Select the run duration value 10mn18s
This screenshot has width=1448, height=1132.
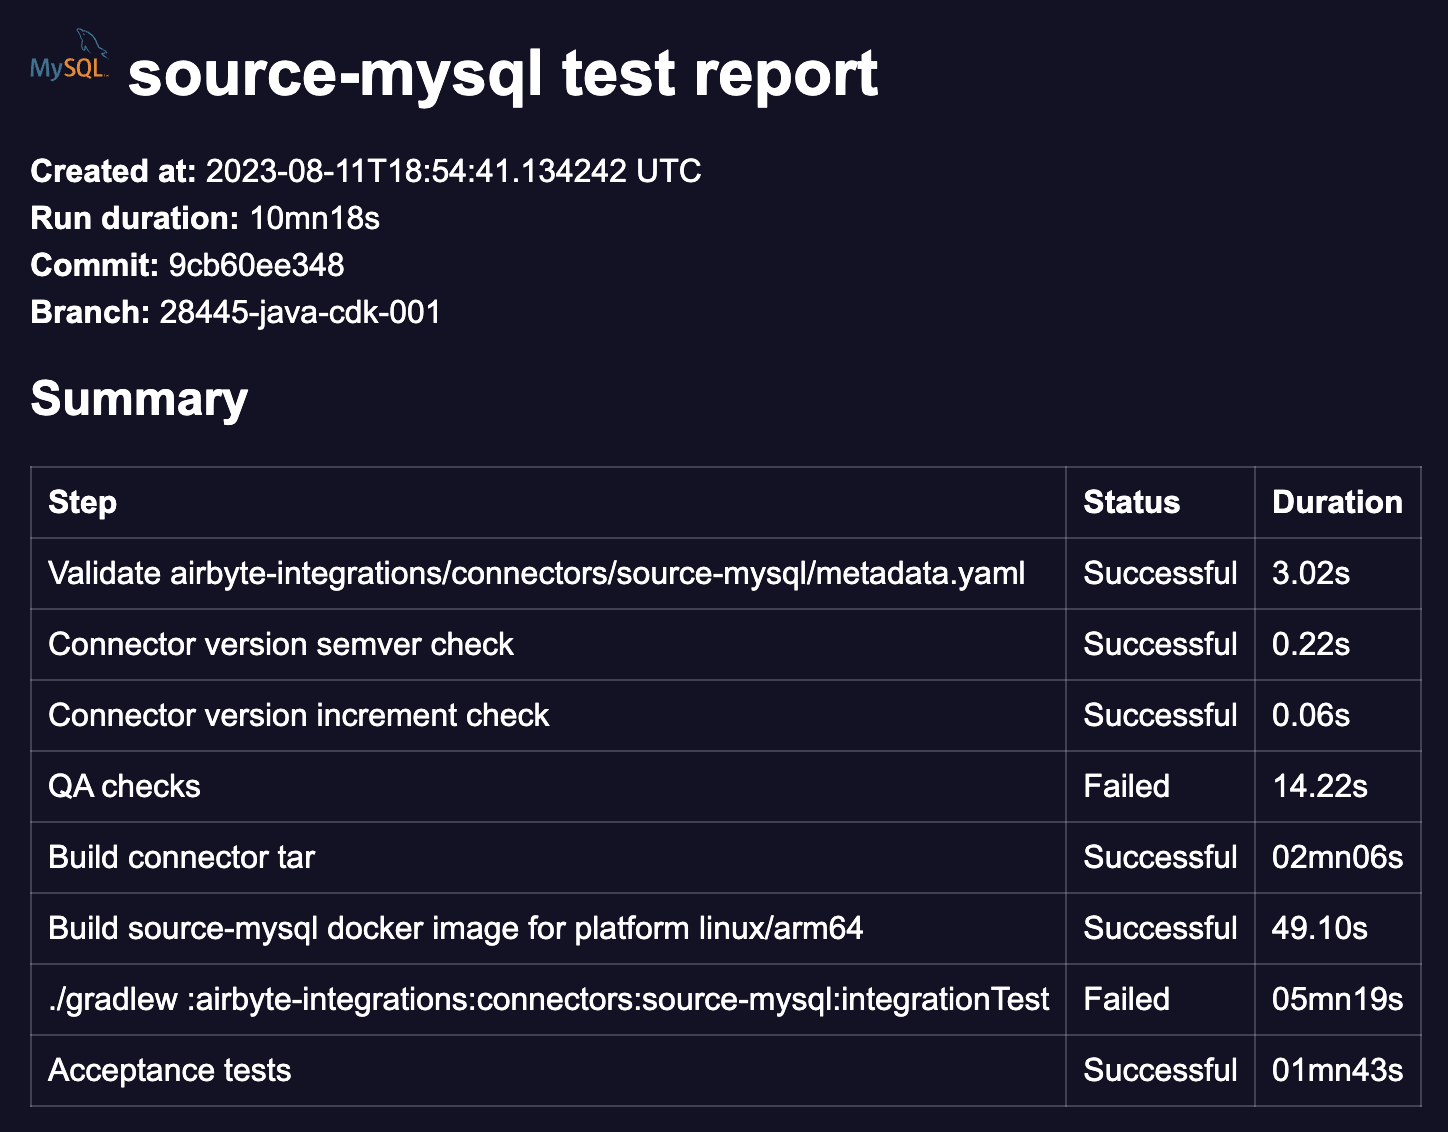tap(315, 218)
